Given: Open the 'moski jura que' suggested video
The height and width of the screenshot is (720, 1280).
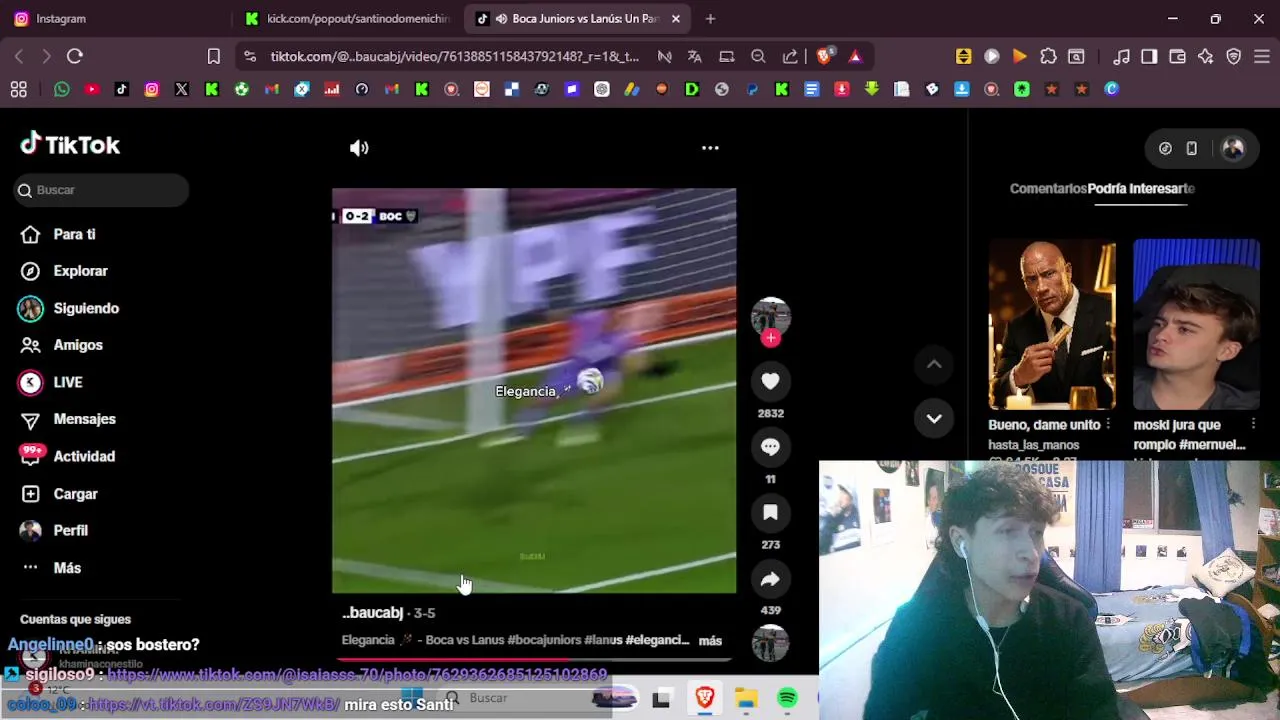Looking at the screenshot, I should (1196, 324).
